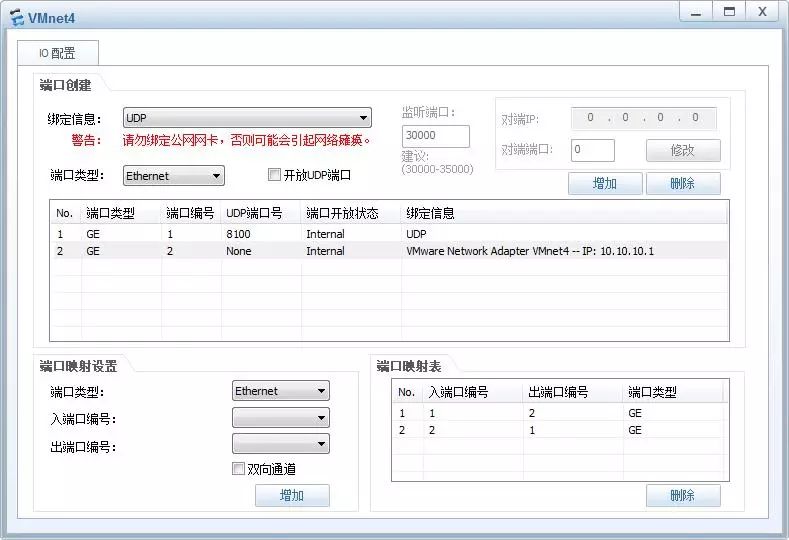Click the 对端IP address field

[644, 118]
